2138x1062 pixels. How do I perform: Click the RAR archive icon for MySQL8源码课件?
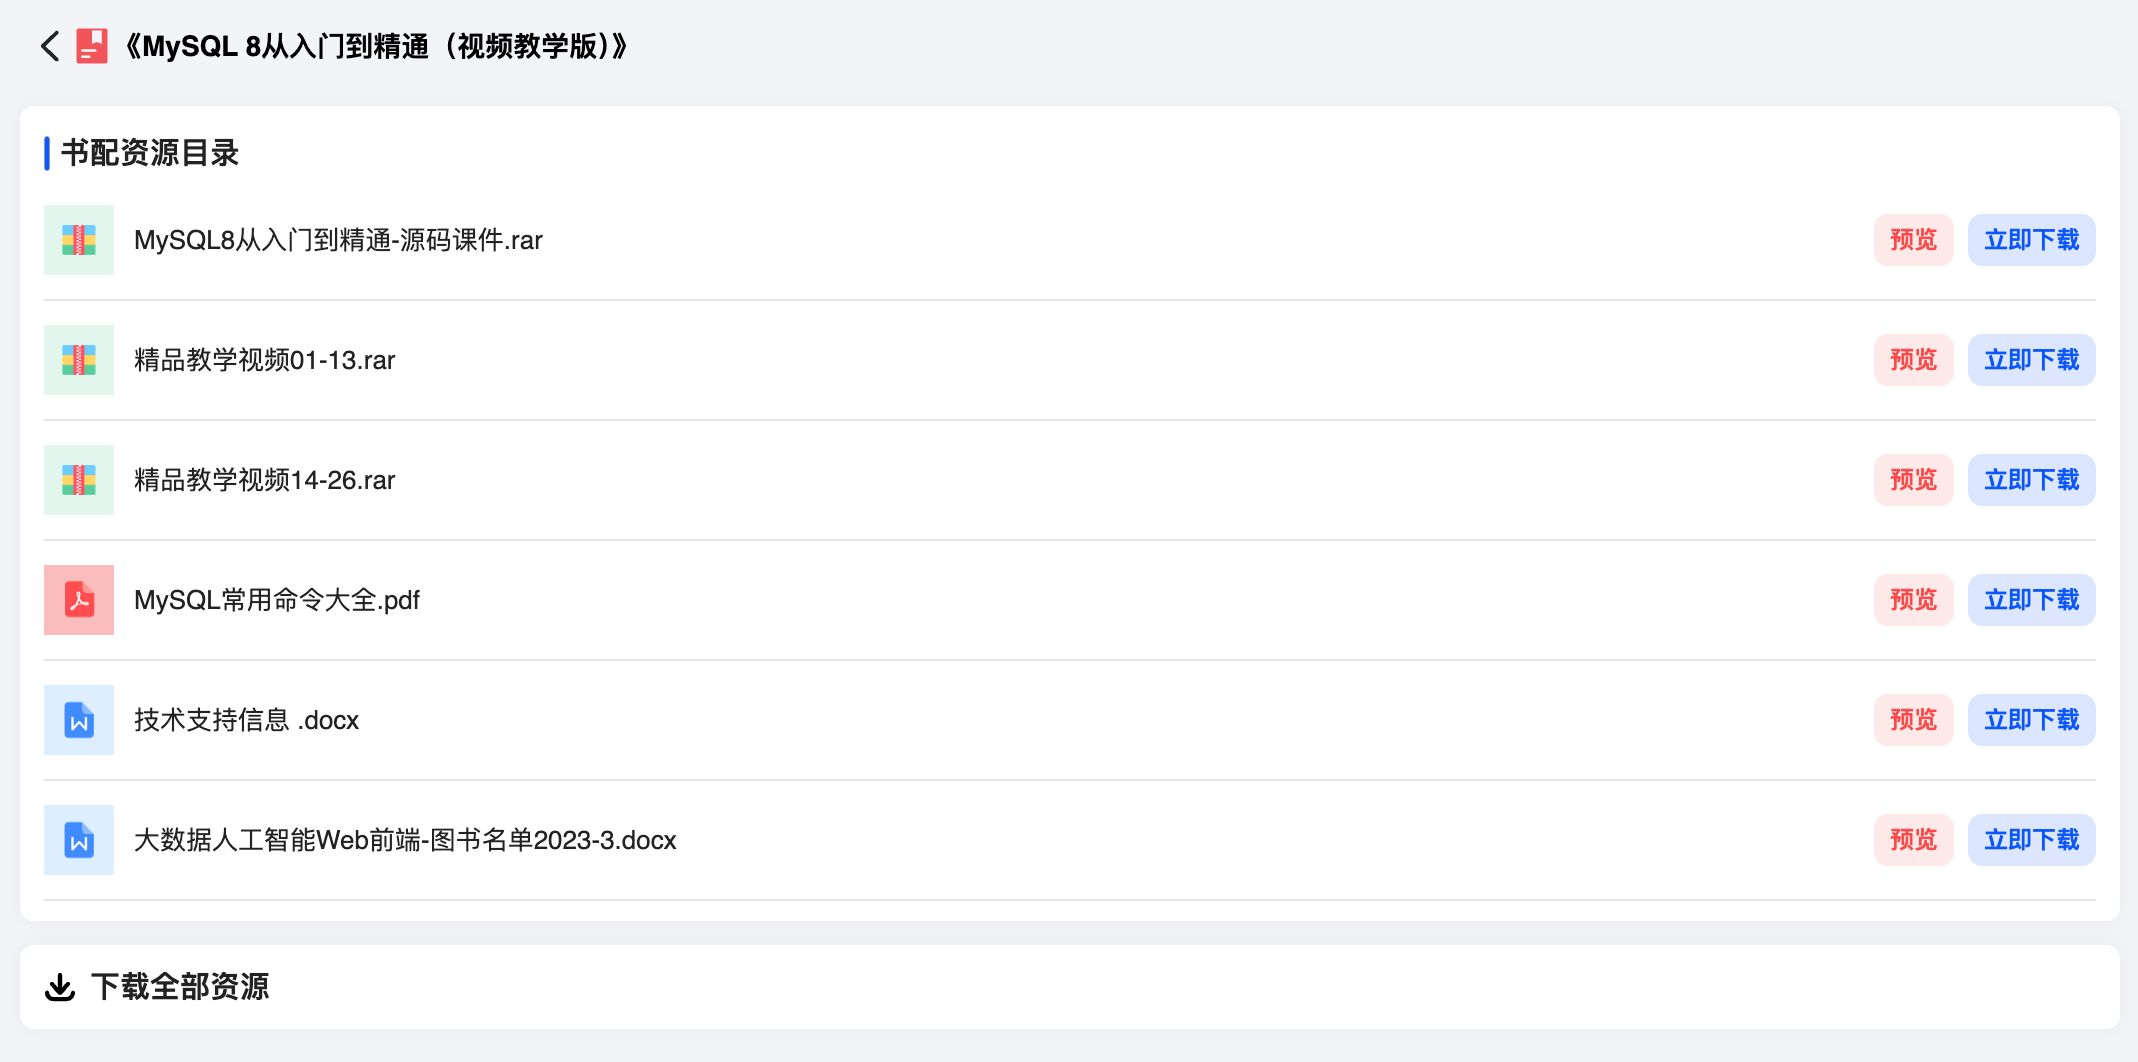[x=79, y=240]
